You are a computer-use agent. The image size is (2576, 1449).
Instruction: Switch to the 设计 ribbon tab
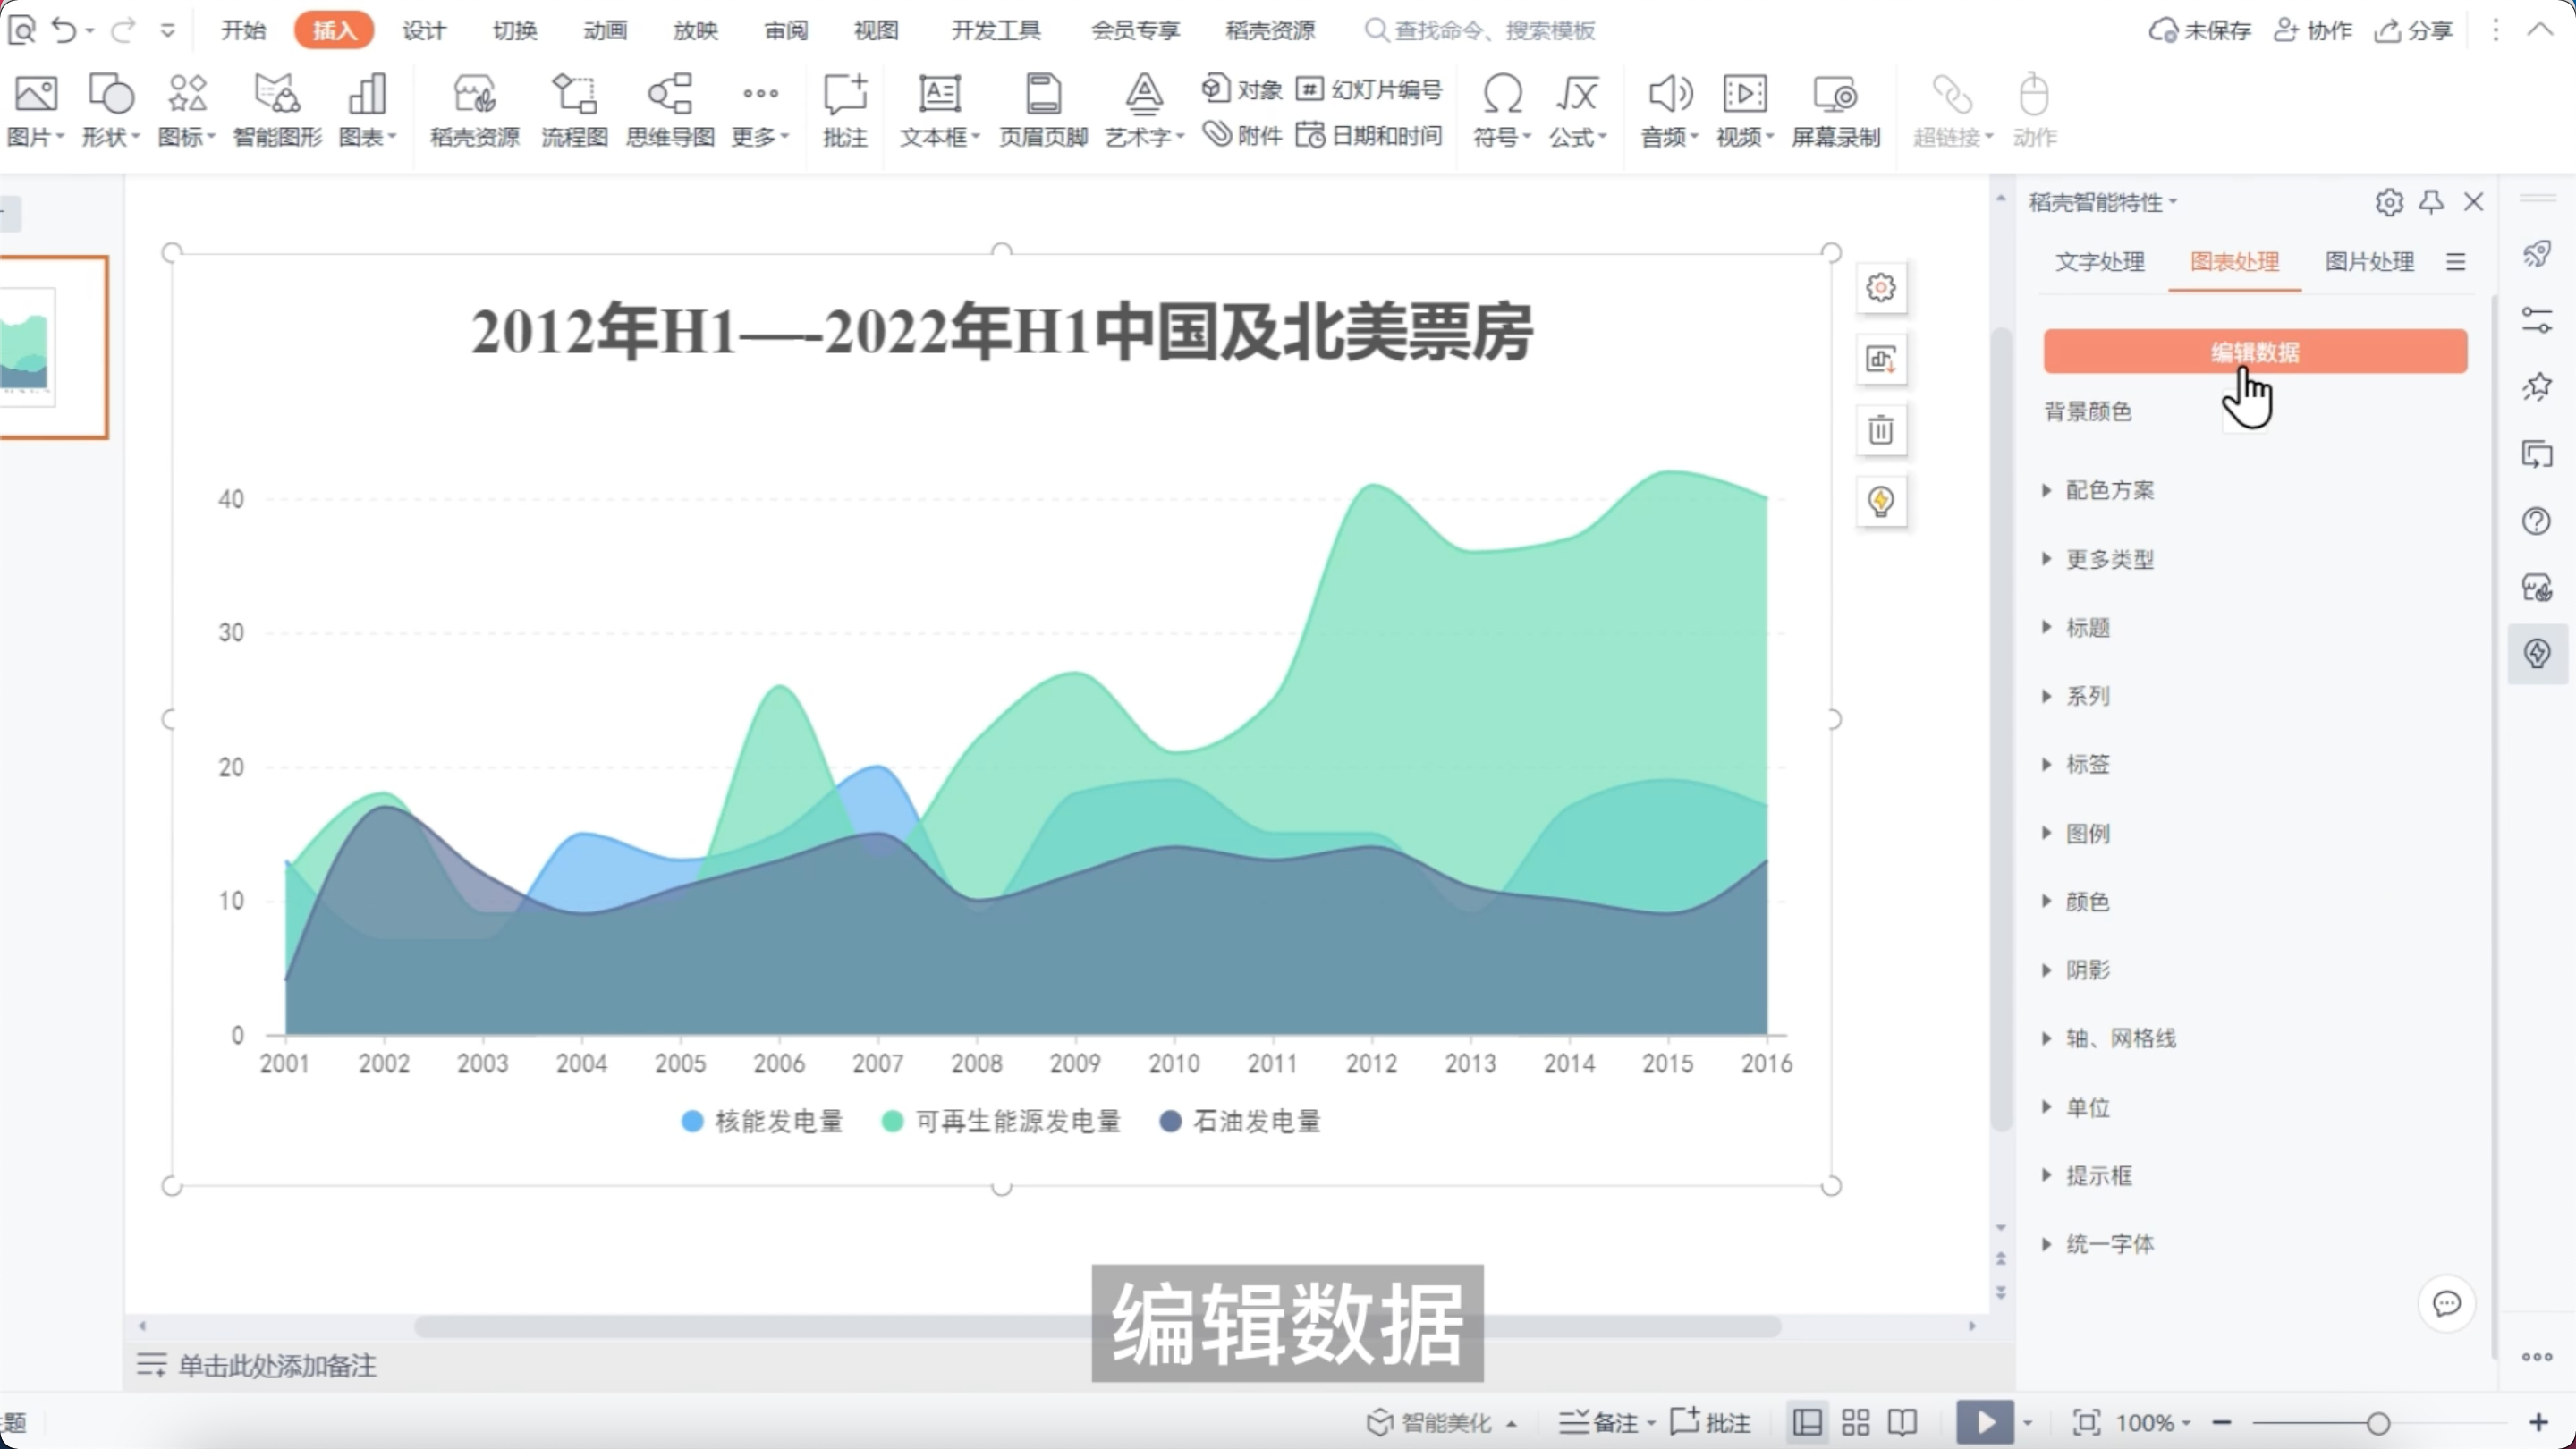point(424,30)
